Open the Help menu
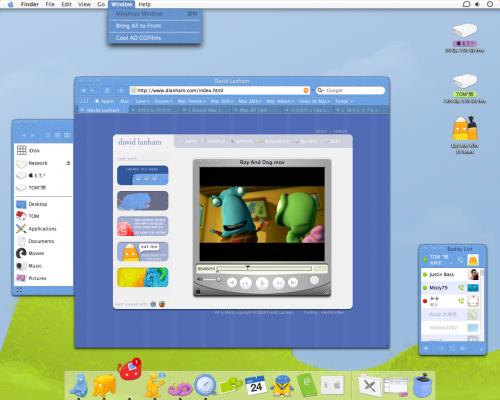The height and width of the screenshot is (400, 500). click(x=145, y=4)
